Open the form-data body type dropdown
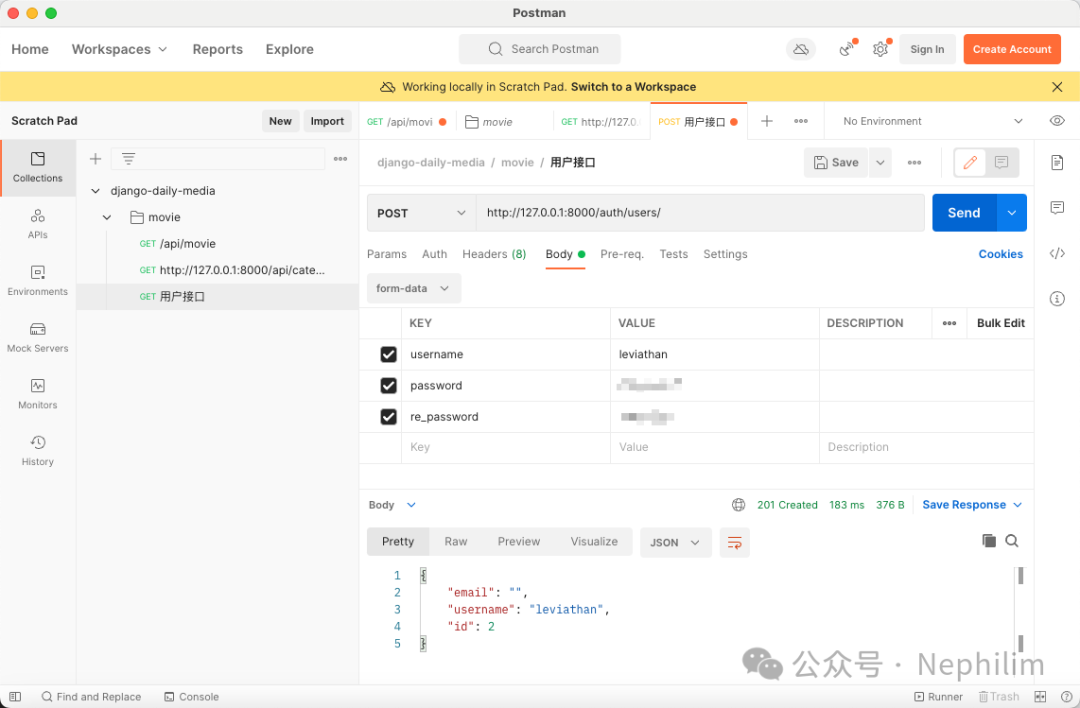This screenshot has width=1080, height=708. click(x=413, y=289)
